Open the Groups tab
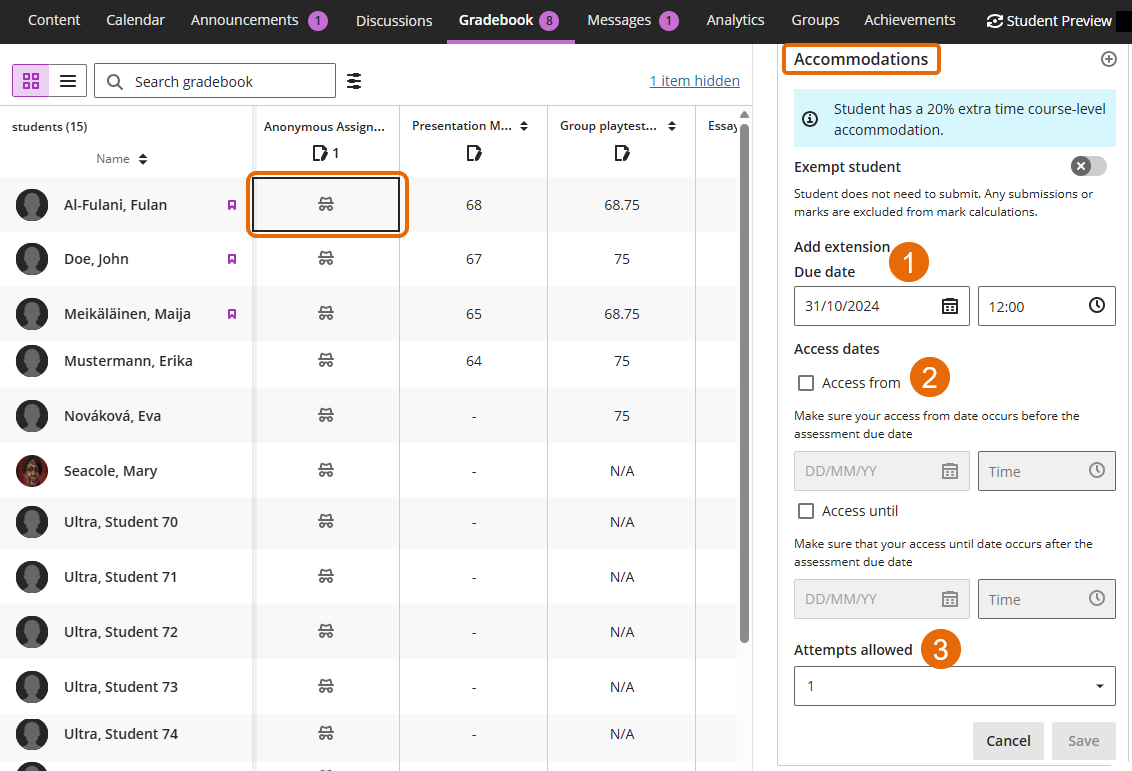Image resolution: width=1132 pixels, height=771 pixels. pyautogui.click(x=815, y=20)
